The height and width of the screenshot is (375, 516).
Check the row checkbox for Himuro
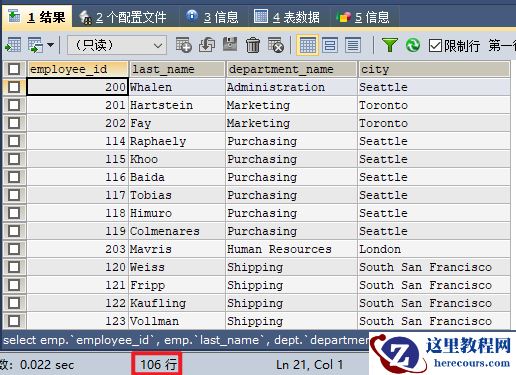(14, 213)
